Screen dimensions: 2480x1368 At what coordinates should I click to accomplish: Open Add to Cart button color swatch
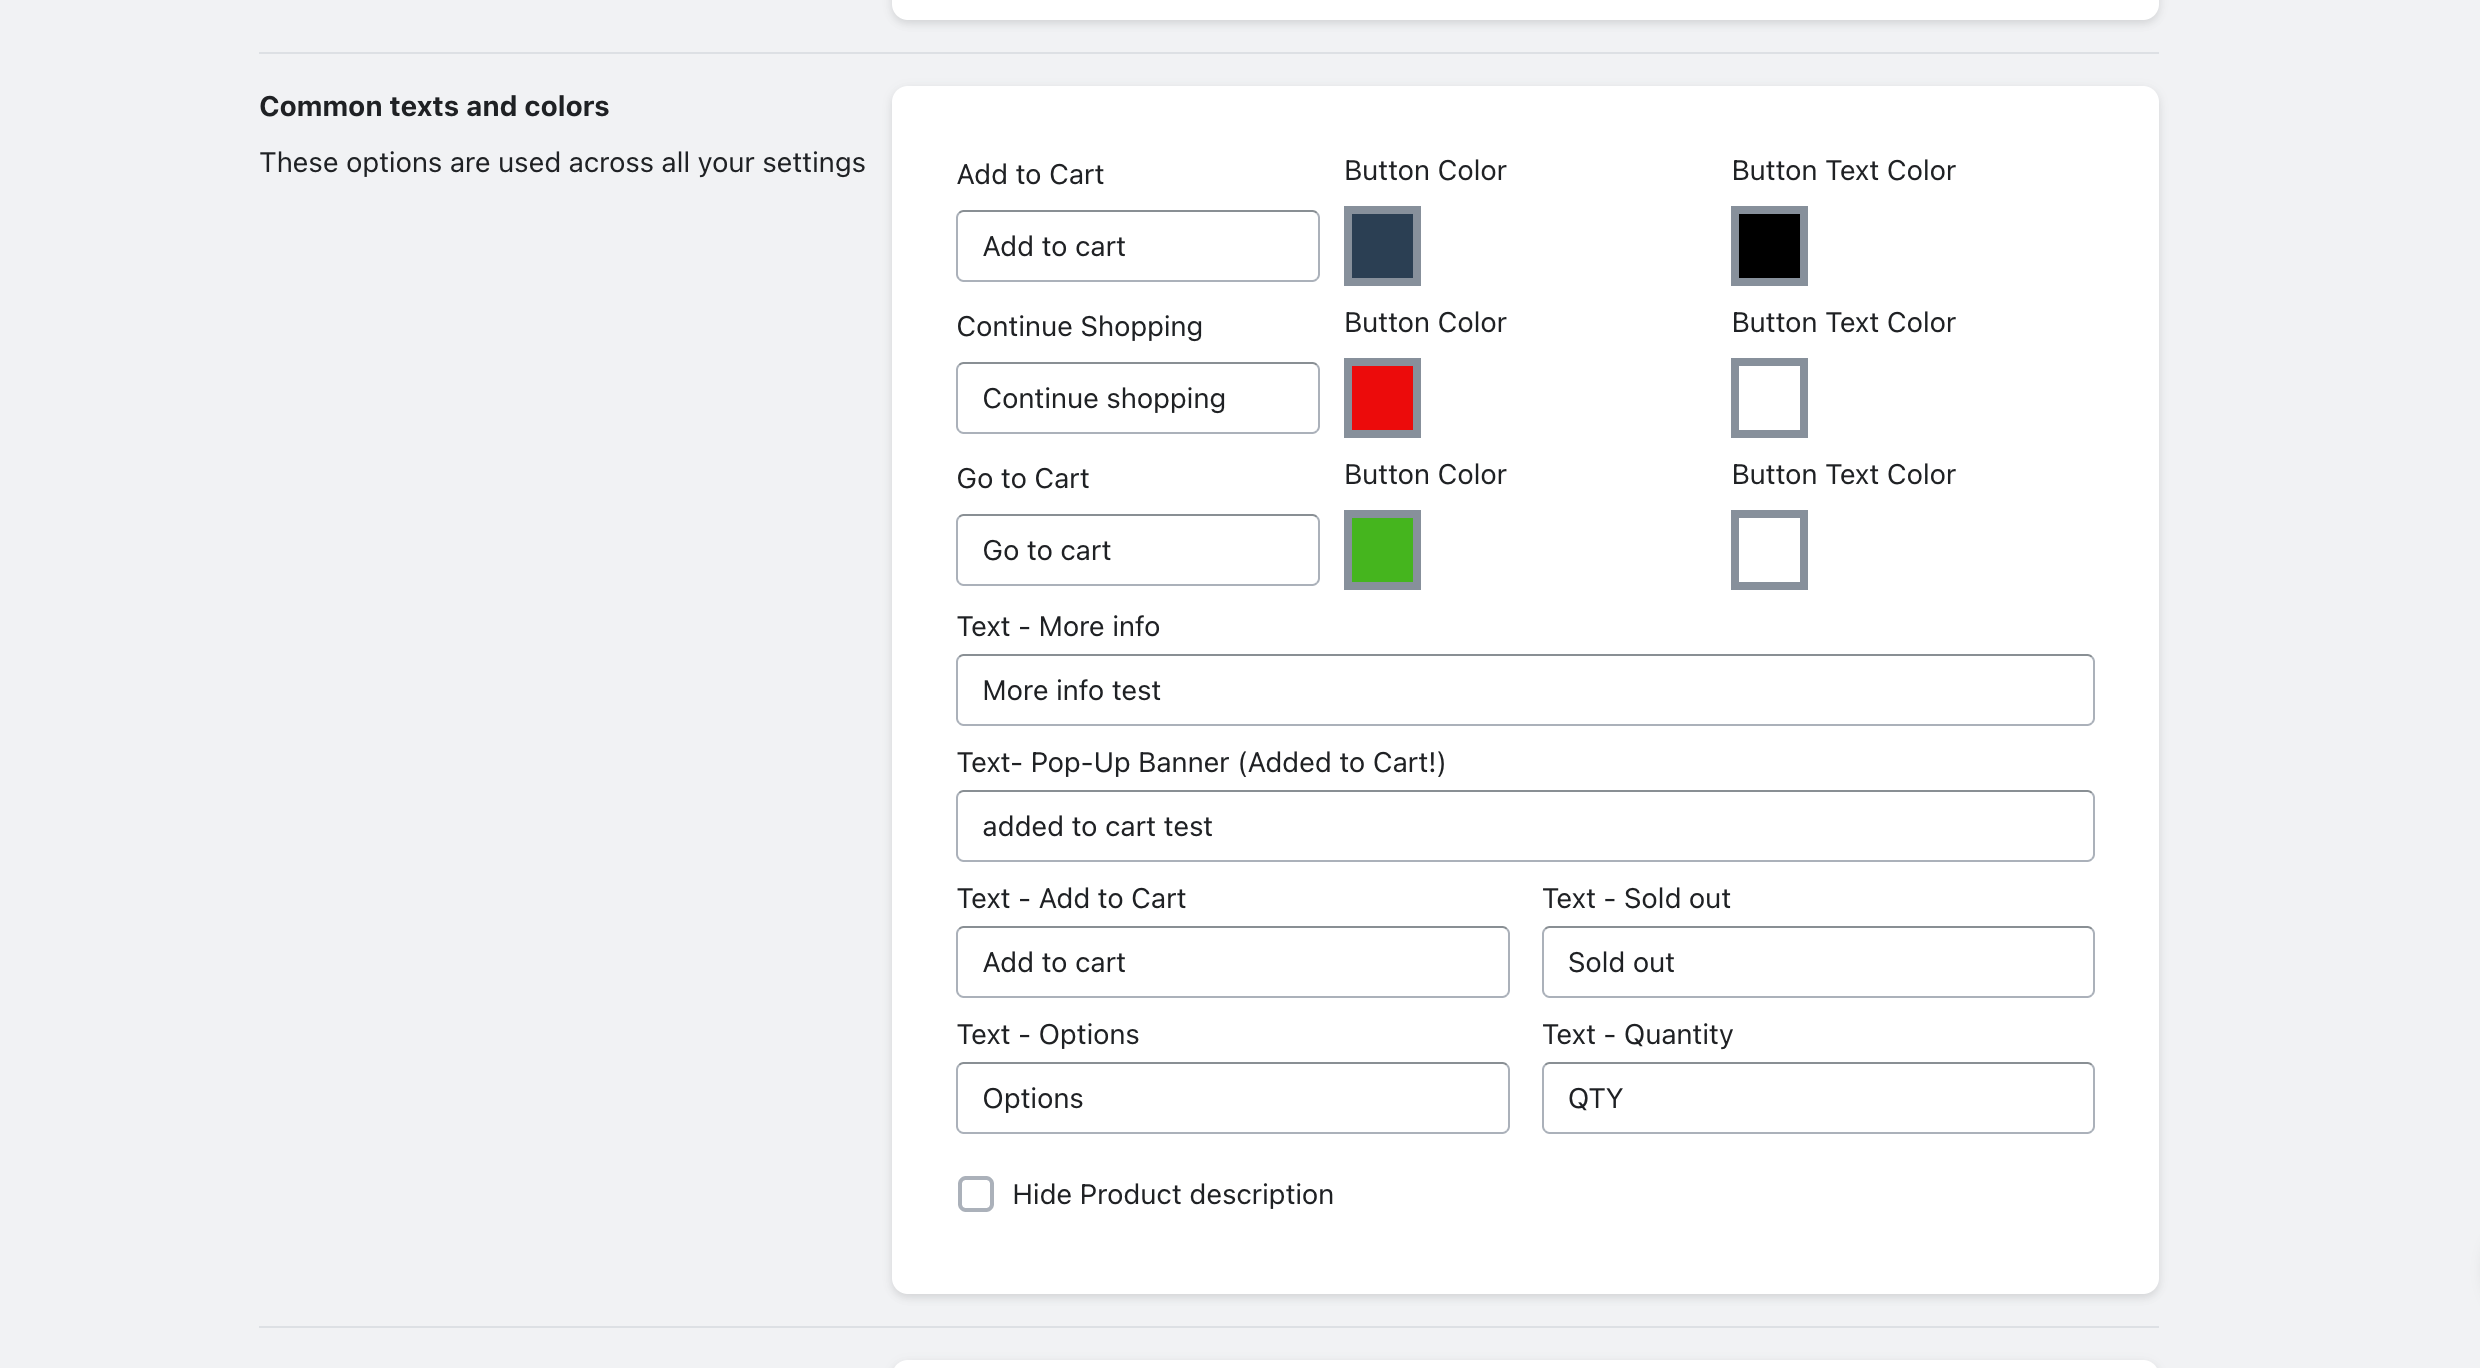(1382, 246)
